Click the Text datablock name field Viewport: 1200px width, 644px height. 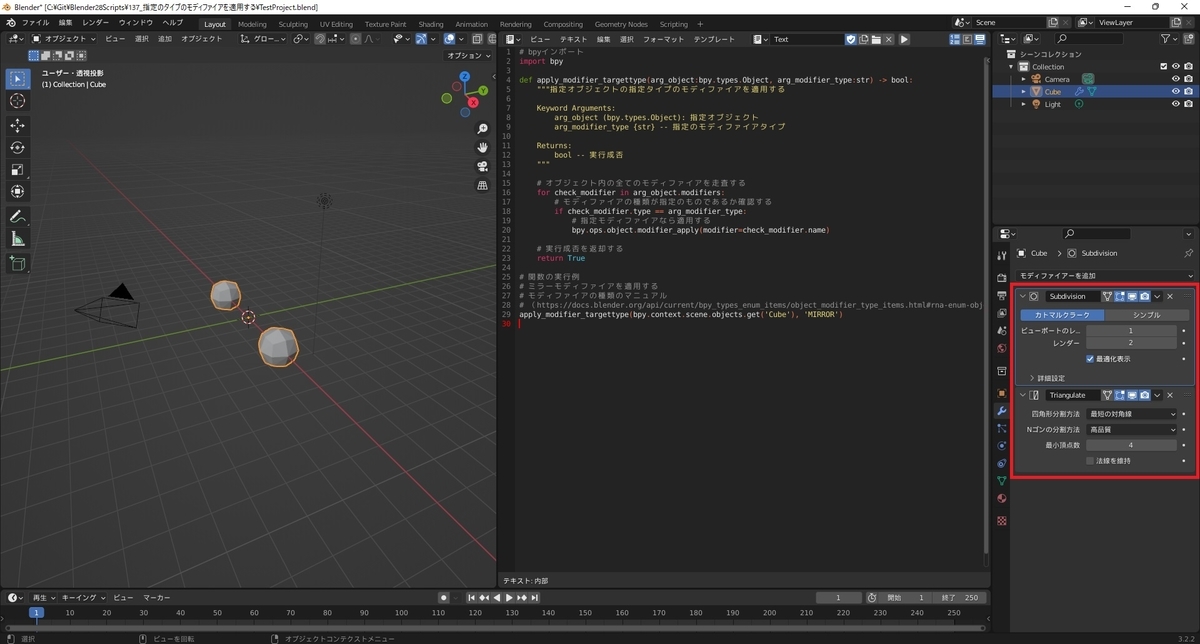(x=808, y=39)
